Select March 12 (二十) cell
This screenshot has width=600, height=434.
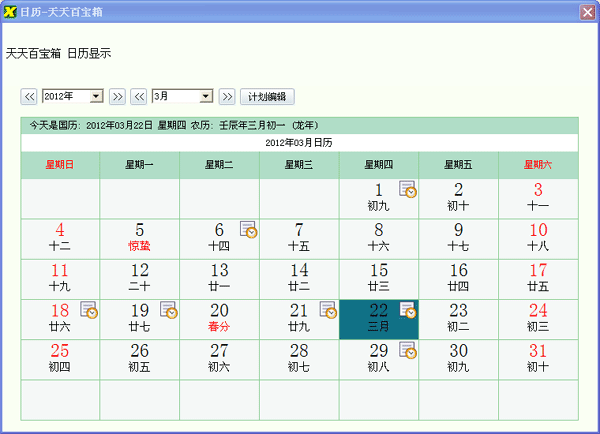[x=140, y=279]
